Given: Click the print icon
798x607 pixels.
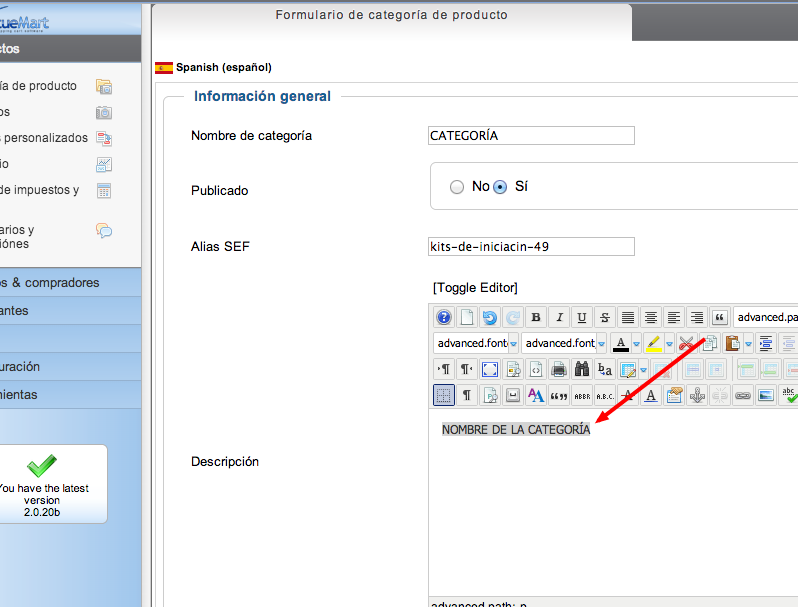Looking at the screenshot, I should pos(559,369).
